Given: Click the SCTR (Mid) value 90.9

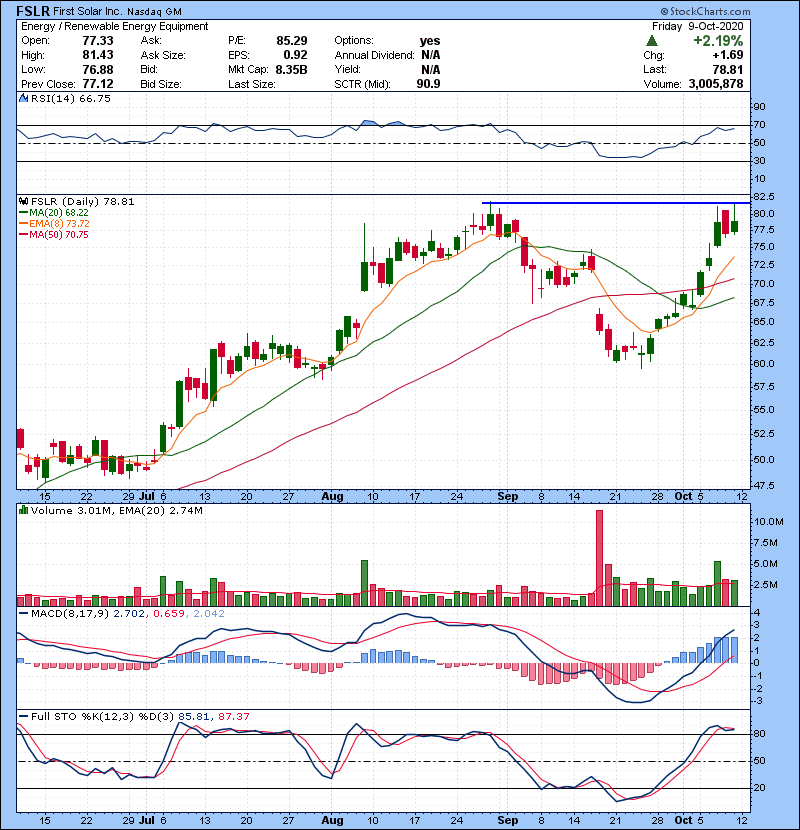Looking at the screenshot, I should pos(428,84).
